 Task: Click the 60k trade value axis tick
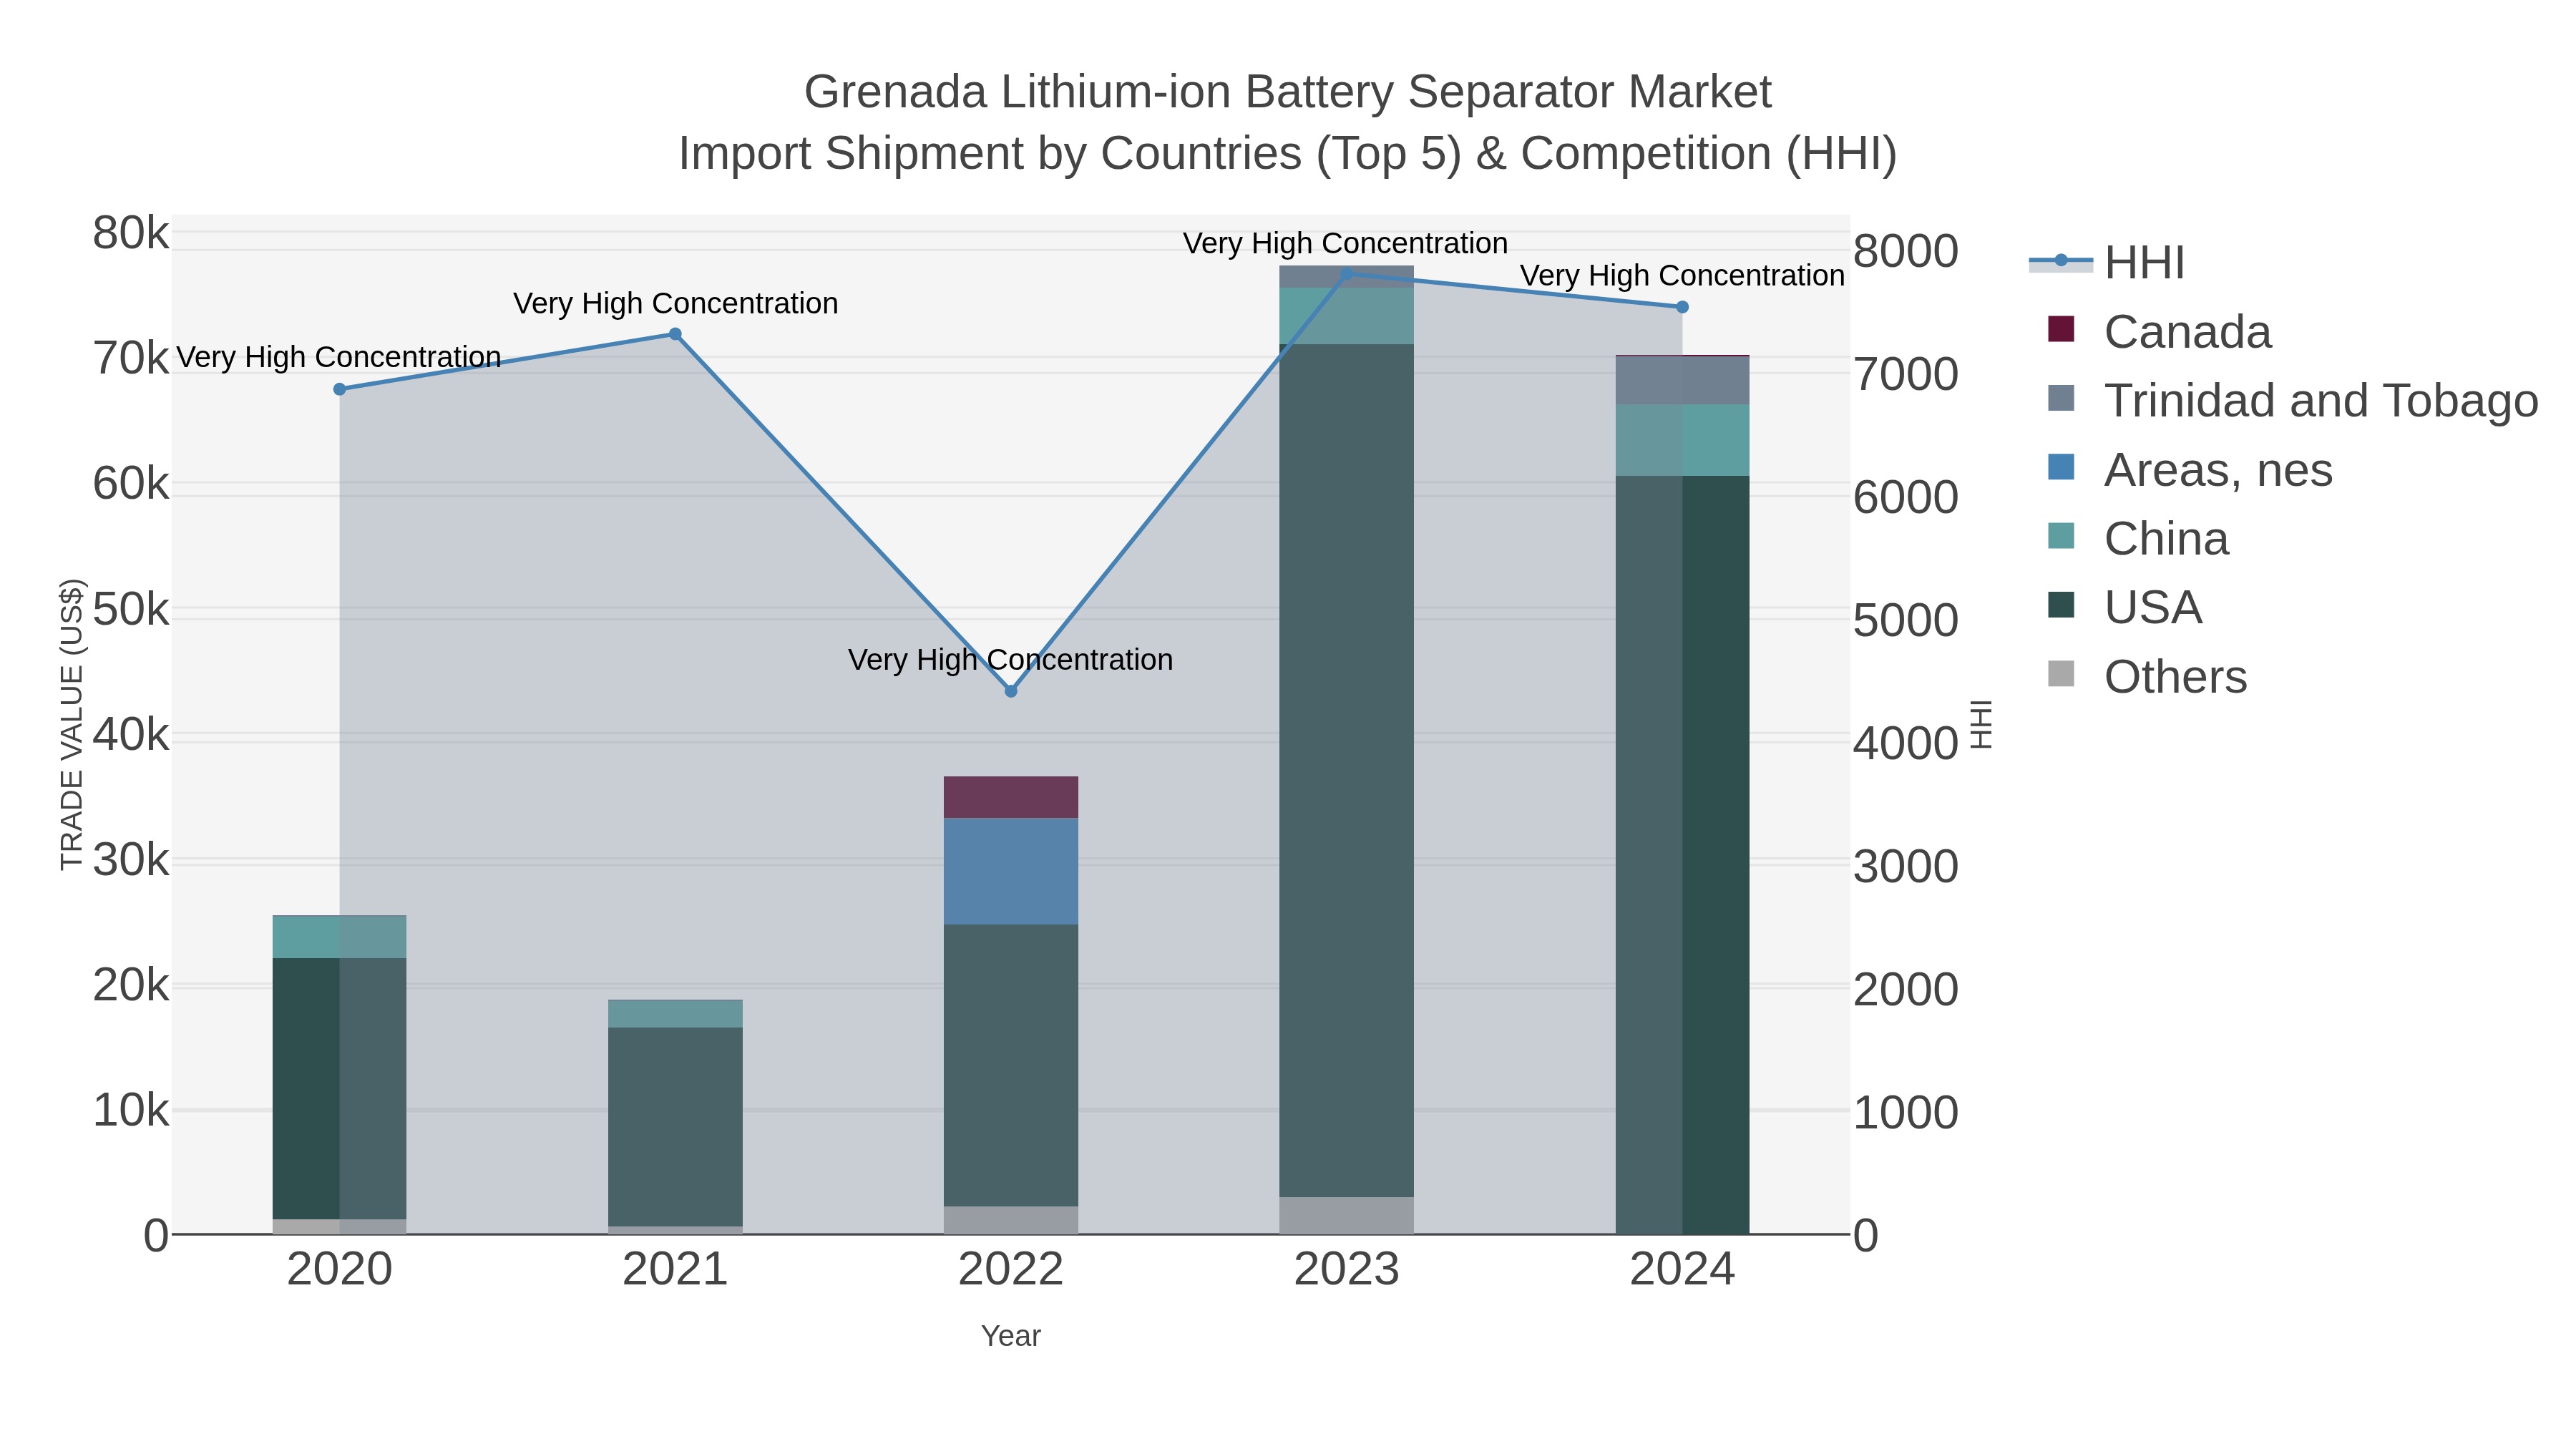click(131, 484)
